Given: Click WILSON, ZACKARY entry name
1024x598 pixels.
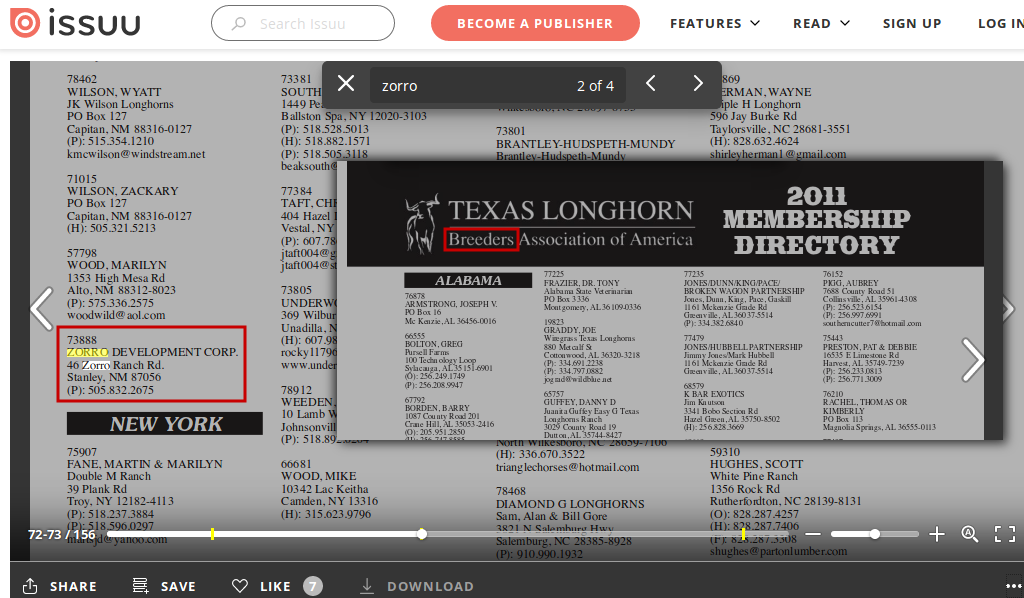Looking at the screenshot, I should (122, 191).
